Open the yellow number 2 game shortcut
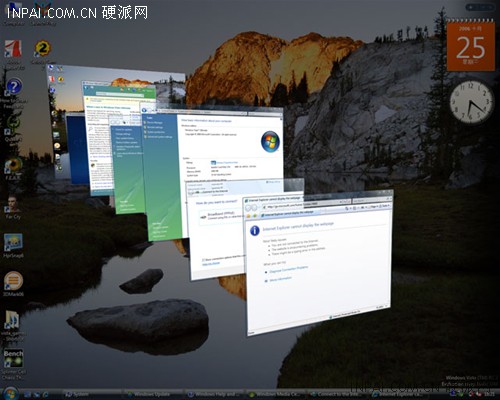Screen dimensions: 500x400 coord(43,49)
